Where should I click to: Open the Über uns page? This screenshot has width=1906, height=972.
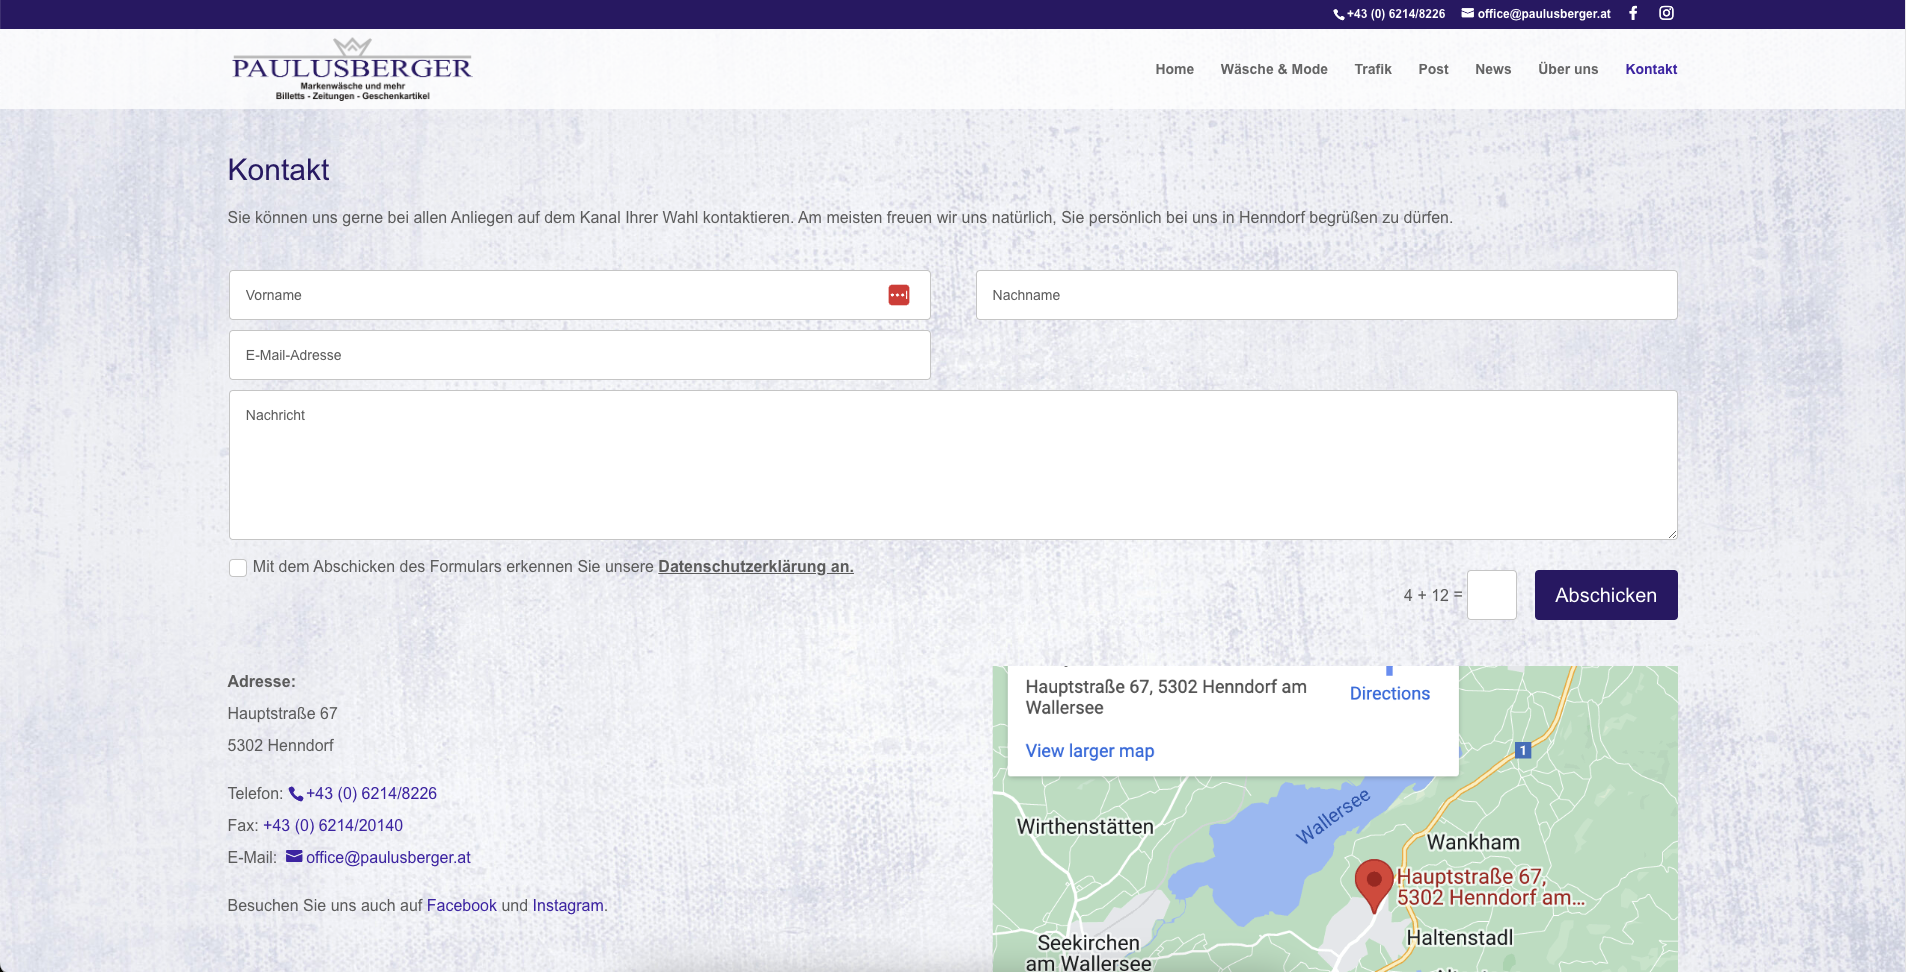1567,69
